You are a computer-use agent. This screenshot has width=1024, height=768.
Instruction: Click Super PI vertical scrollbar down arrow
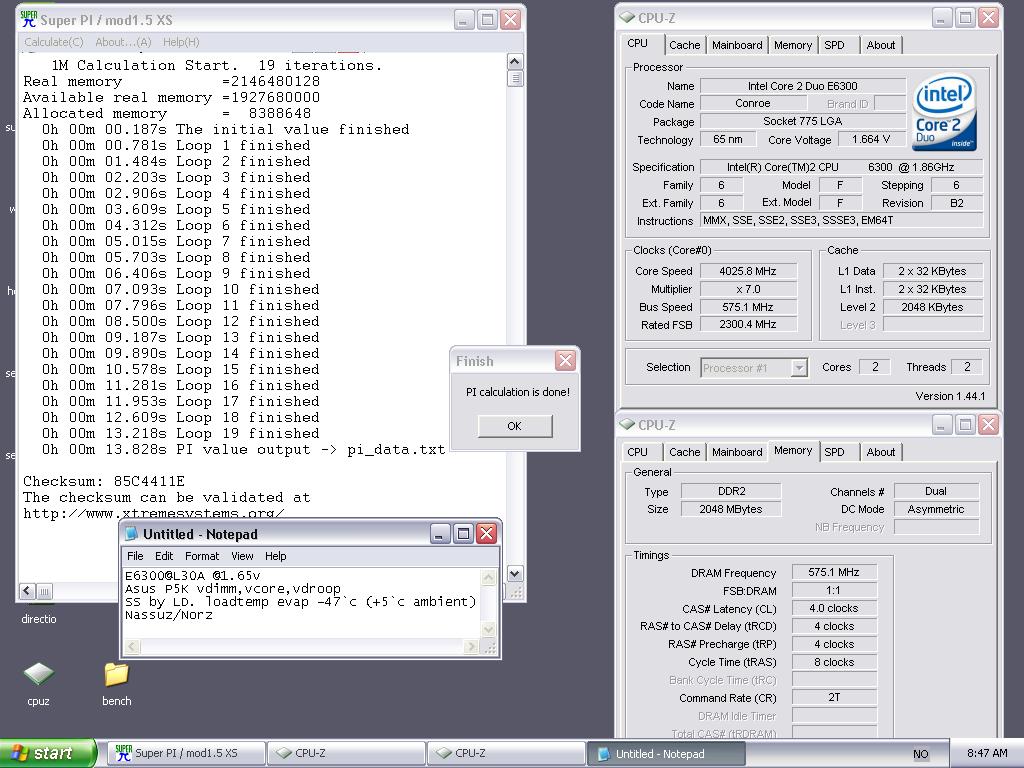click(x=515, y=574)
